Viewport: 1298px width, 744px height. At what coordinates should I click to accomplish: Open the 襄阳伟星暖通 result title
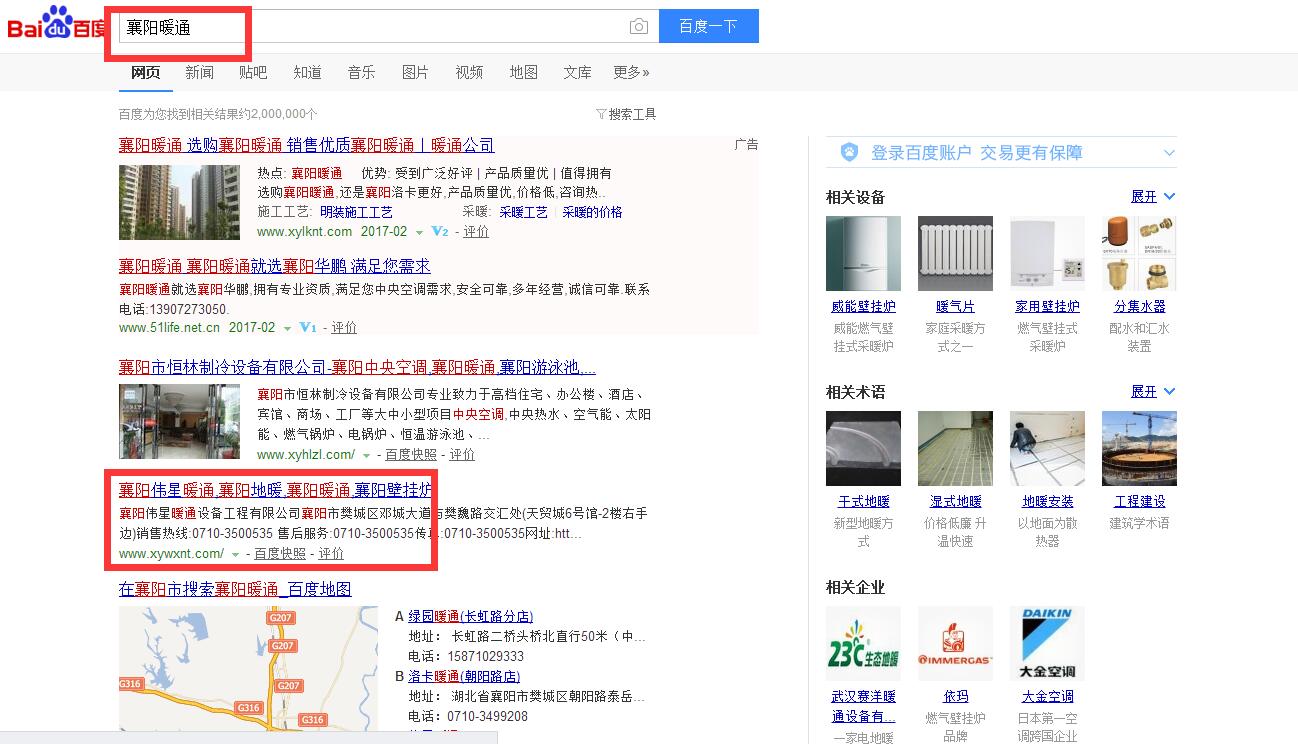point(275,490)
